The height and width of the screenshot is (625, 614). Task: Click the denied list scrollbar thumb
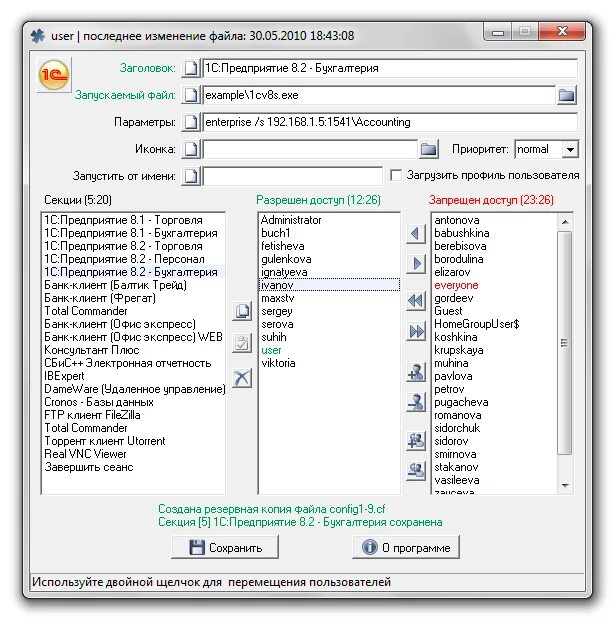[x=565, y=342]
